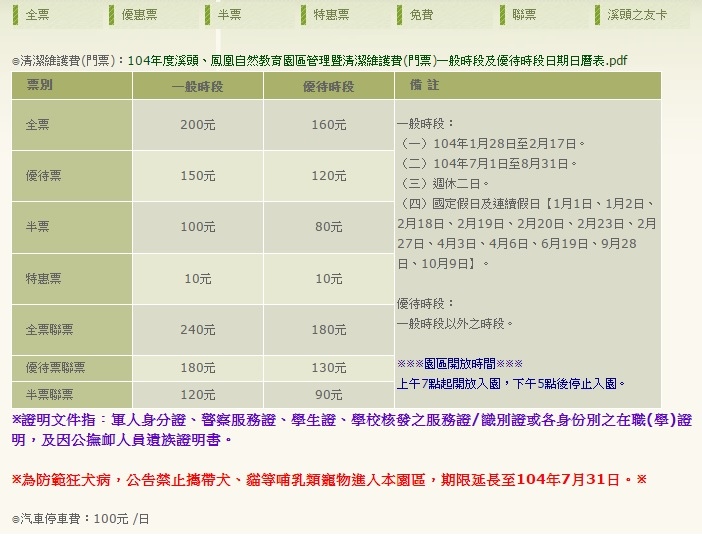
Task: Click the 一般時段 column header
Action: click(197, 86)
